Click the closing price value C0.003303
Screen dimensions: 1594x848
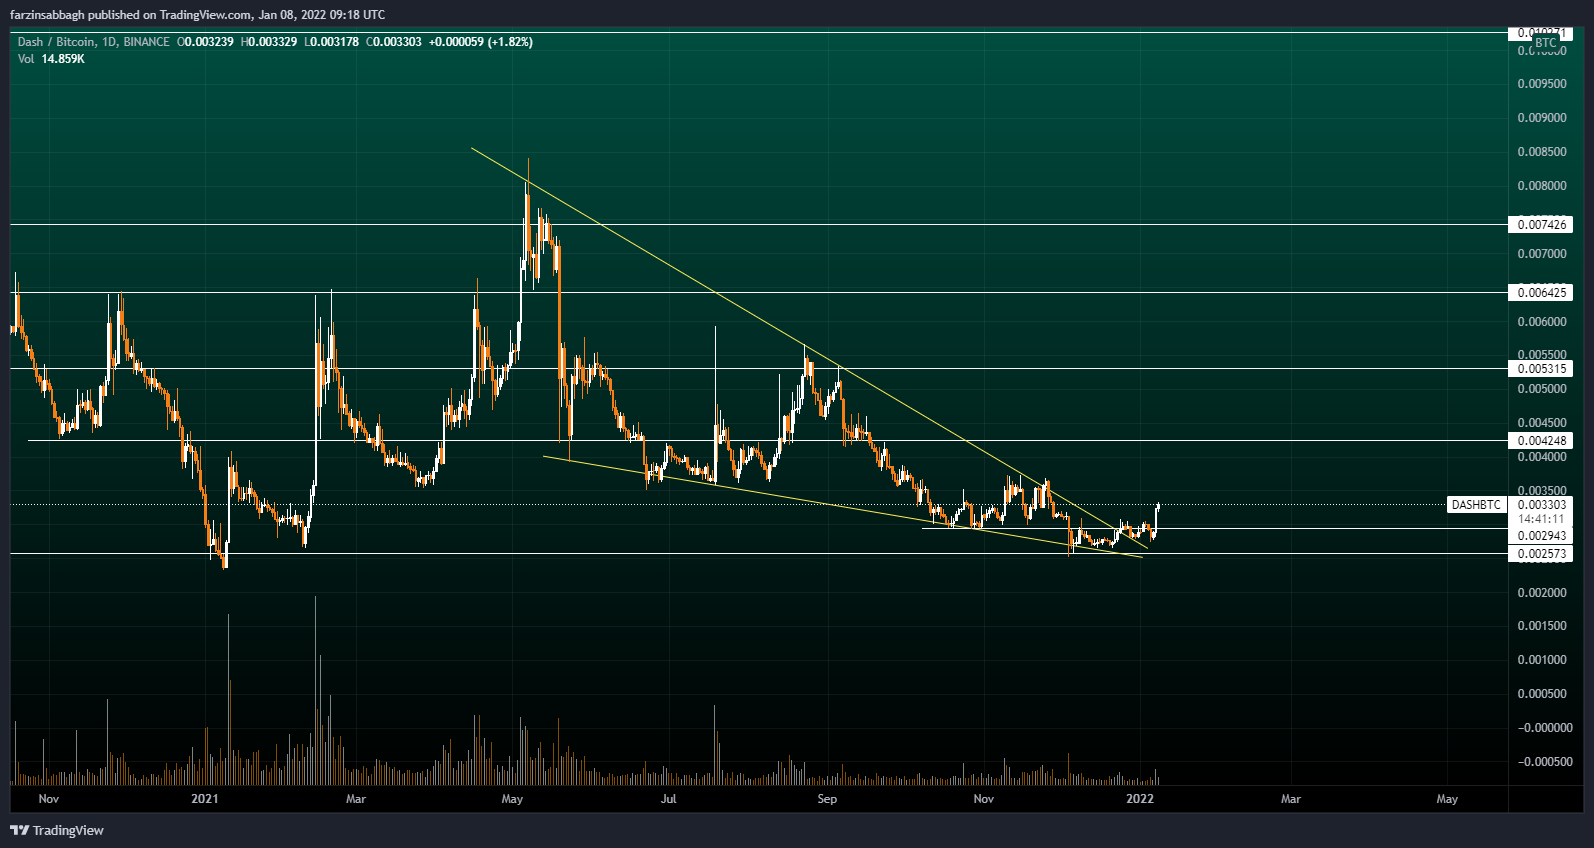point(394,42)
